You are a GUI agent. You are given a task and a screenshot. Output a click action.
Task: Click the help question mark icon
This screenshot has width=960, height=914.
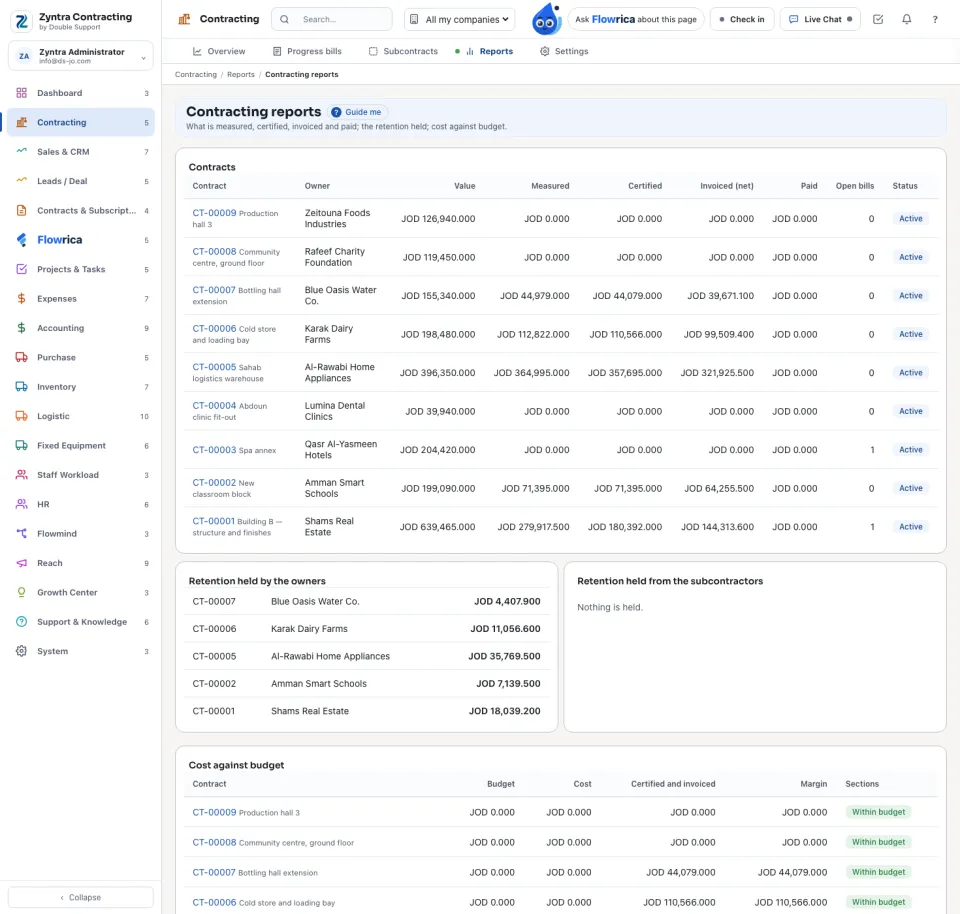935,19
